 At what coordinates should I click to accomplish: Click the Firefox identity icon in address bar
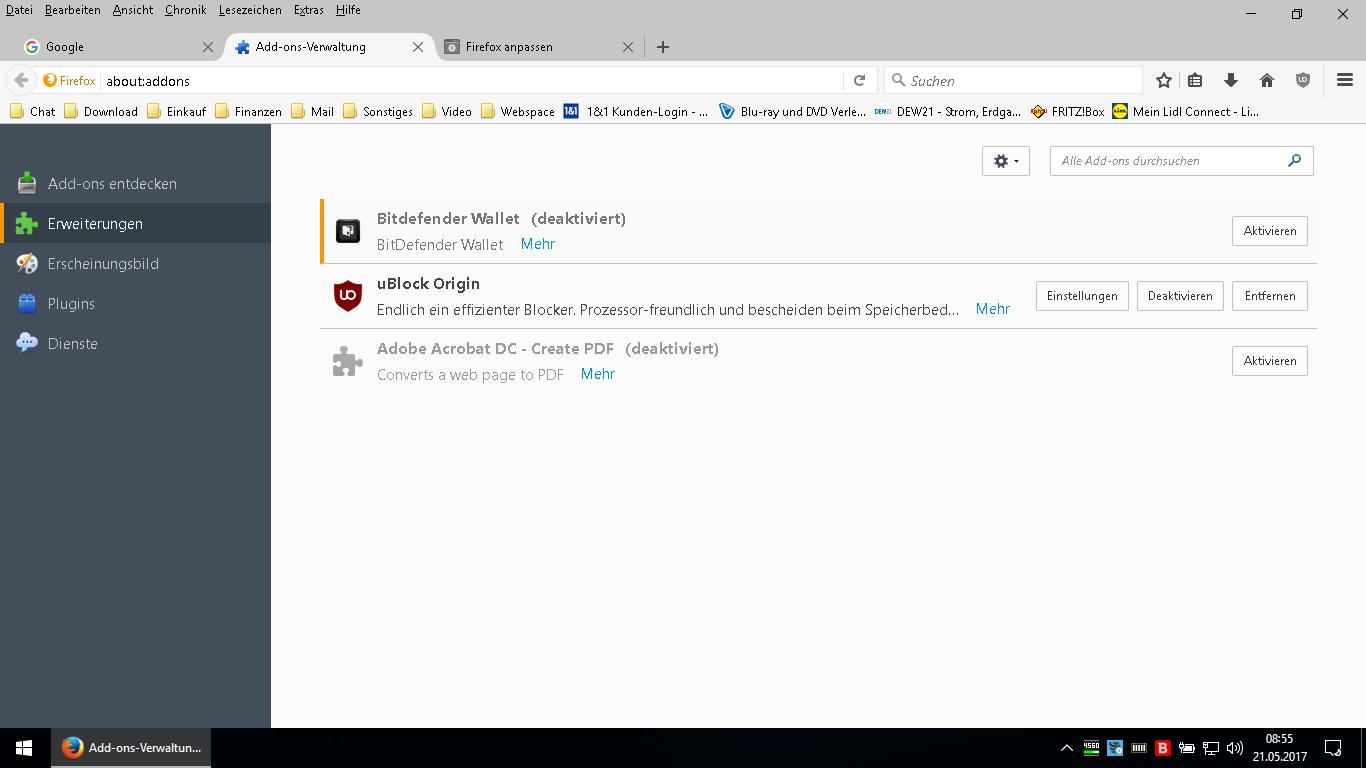click(x=69, y=81)
